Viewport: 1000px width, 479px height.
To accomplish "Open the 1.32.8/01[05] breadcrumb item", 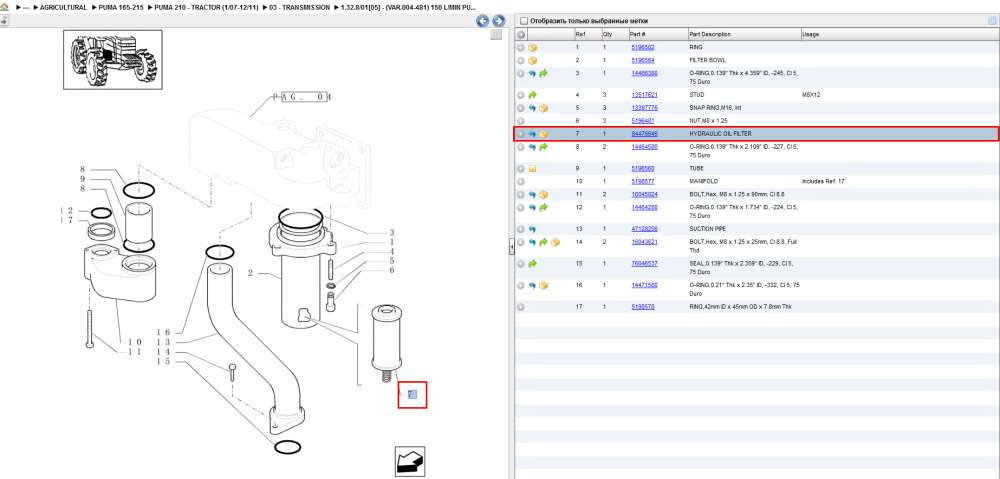I will 408,8.
